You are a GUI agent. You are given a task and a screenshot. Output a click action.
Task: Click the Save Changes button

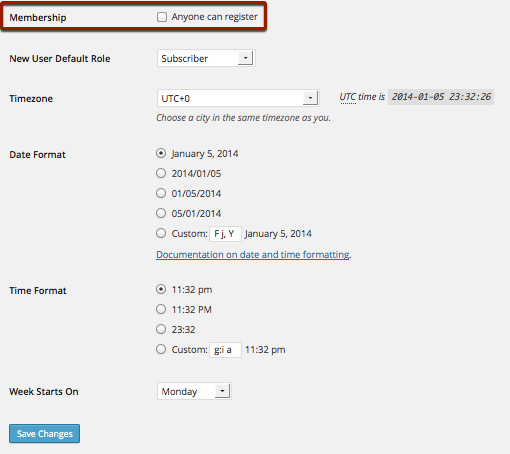[x=44, y=434]
